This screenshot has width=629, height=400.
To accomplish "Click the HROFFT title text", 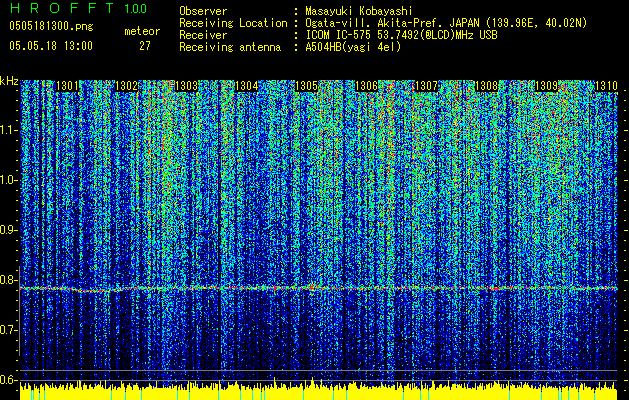I will coord(58,9).
